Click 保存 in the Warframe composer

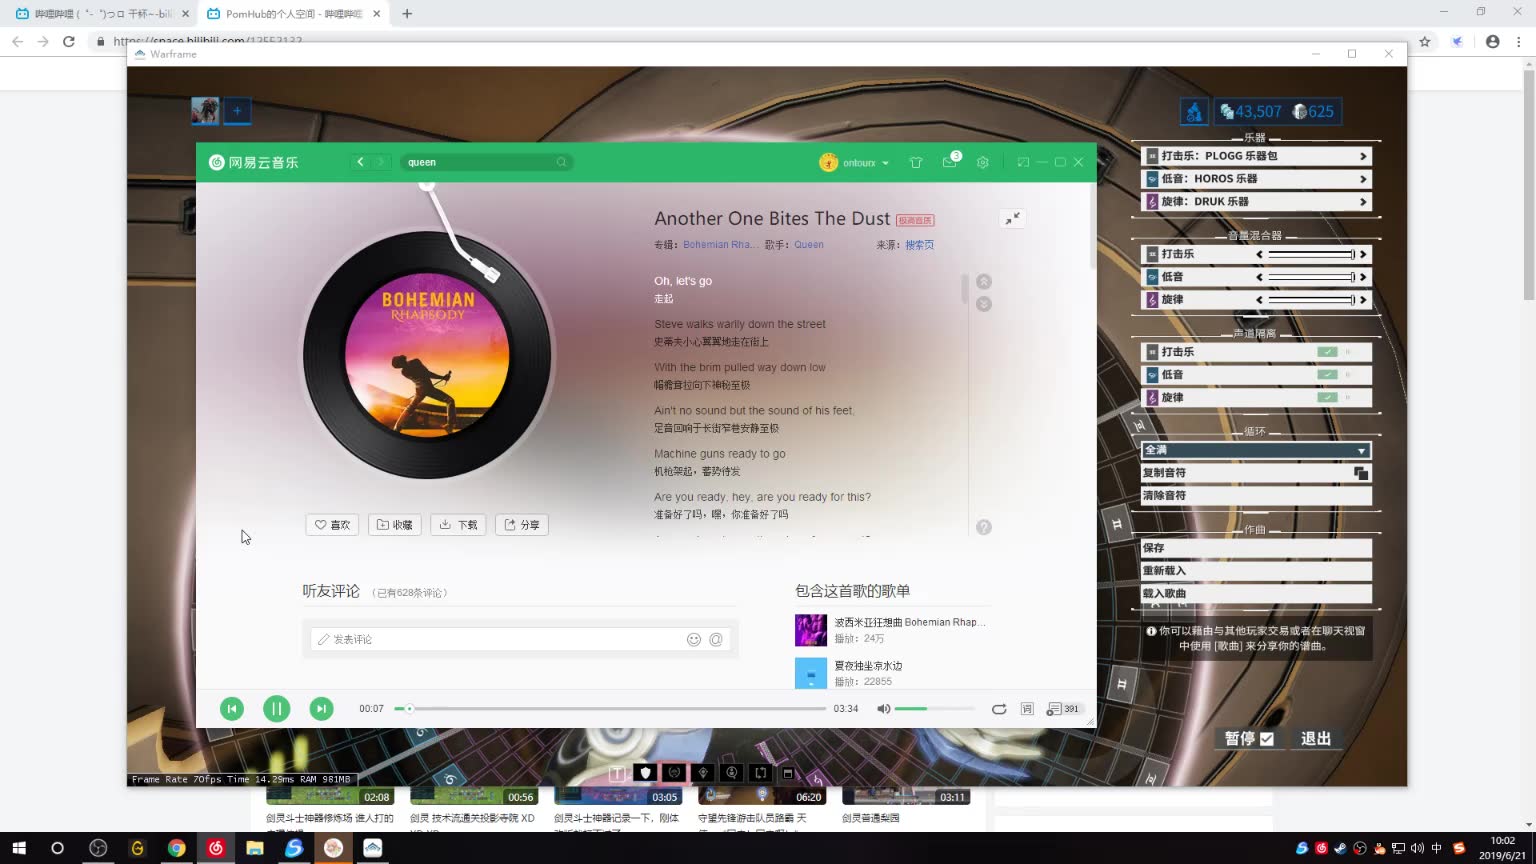point(1256,548)
